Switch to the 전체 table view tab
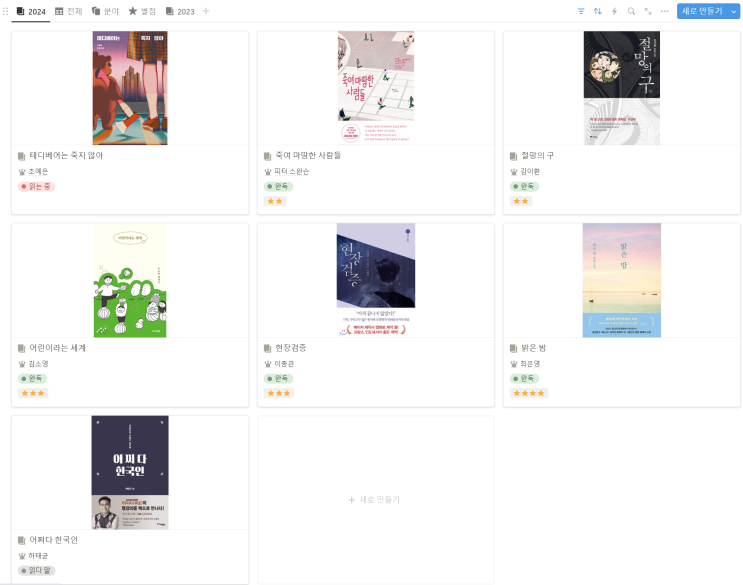This screenshot has width=743, height=585. pos(69,11)
